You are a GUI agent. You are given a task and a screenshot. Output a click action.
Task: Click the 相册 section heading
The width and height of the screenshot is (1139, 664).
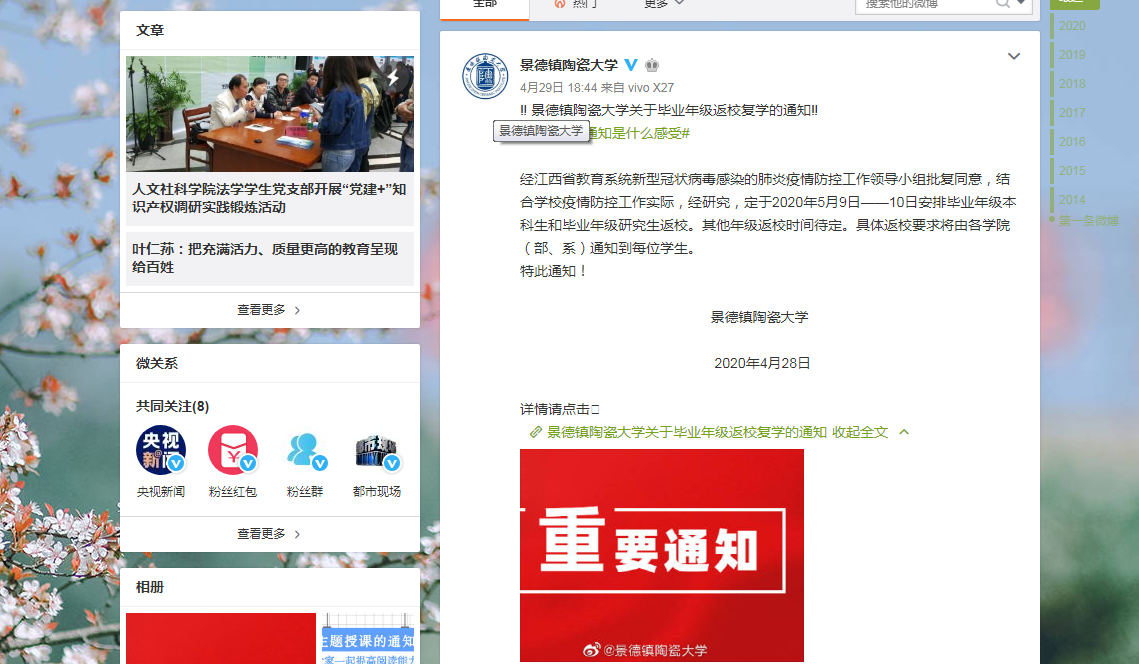click(150, 586)
